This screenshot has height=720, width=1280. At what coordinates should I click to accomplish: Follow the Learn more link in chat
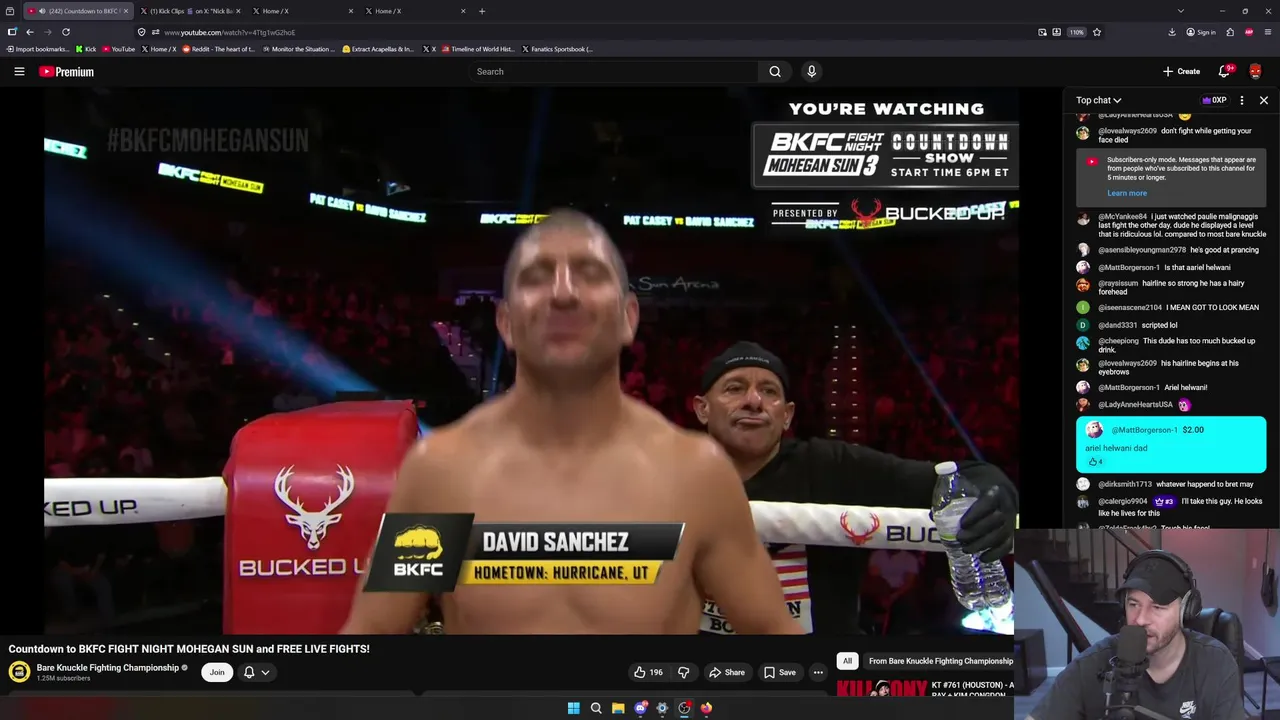click(x=1127, y=193)
